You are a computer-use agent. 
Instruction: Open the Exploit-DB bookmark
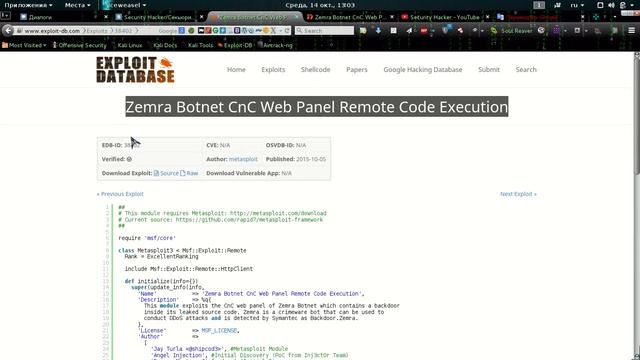pos(235,45)
